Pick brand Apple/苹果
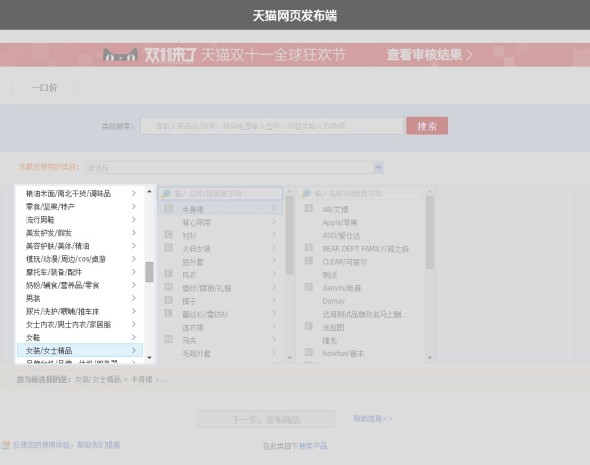 340,222
